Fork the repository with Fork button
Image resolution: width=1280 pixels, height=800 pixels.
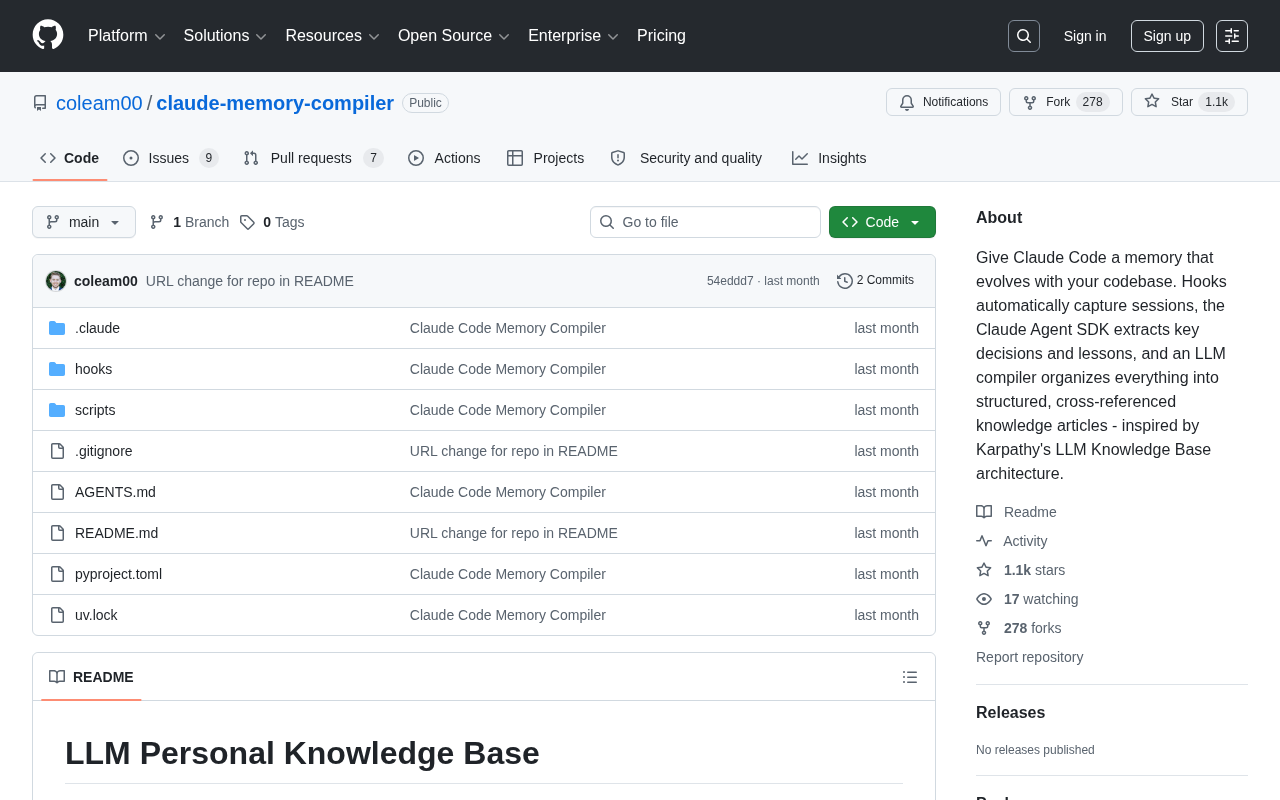pyautogui.click(x=1066, y=102)
